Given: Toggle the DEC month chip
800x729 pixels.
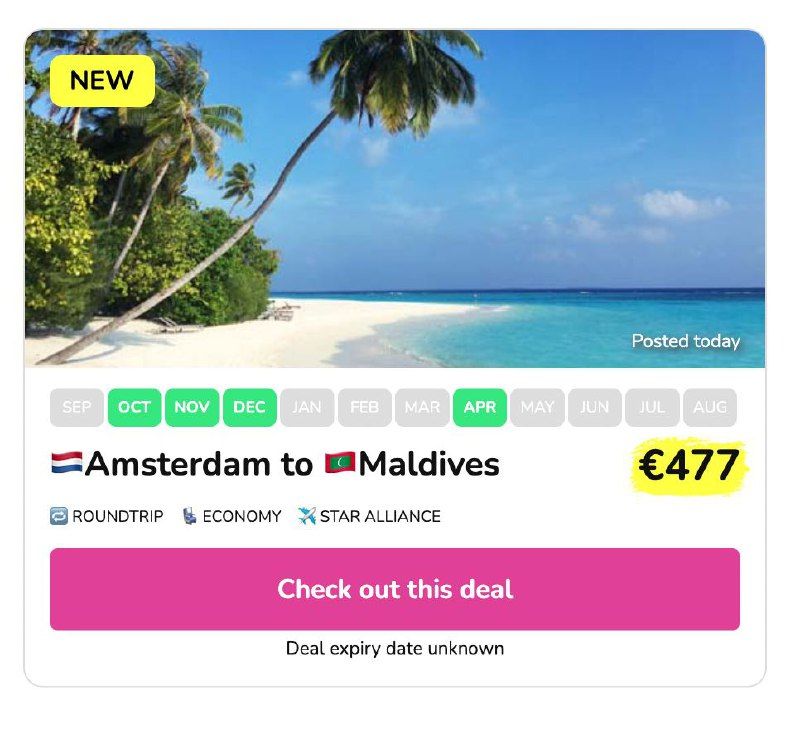Looking at the screenshot, I should click(x=249, y=407).
